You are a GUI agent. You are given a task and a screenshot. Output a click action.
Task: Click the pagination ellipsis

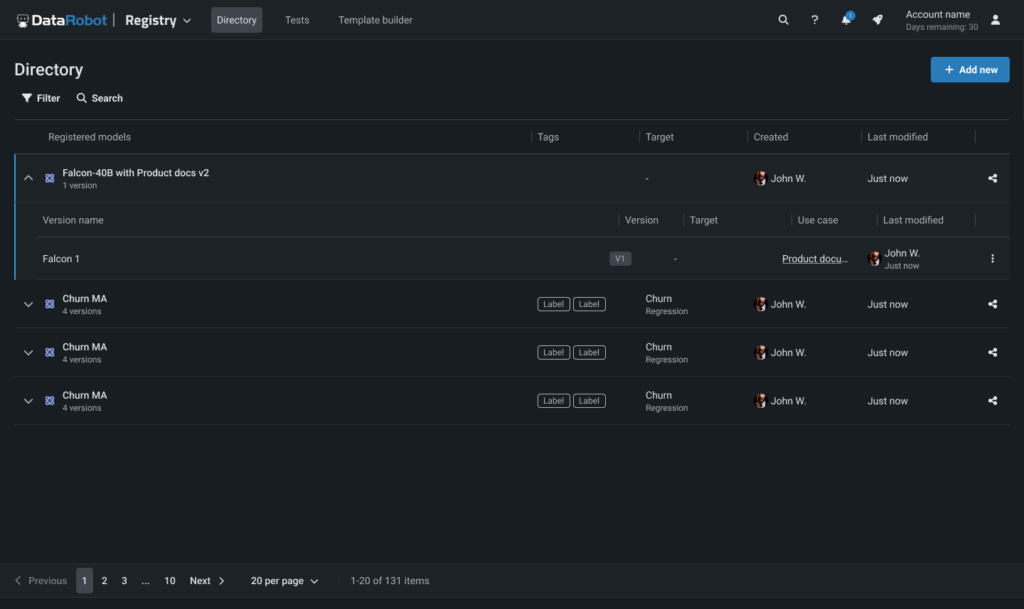point(146,581)
